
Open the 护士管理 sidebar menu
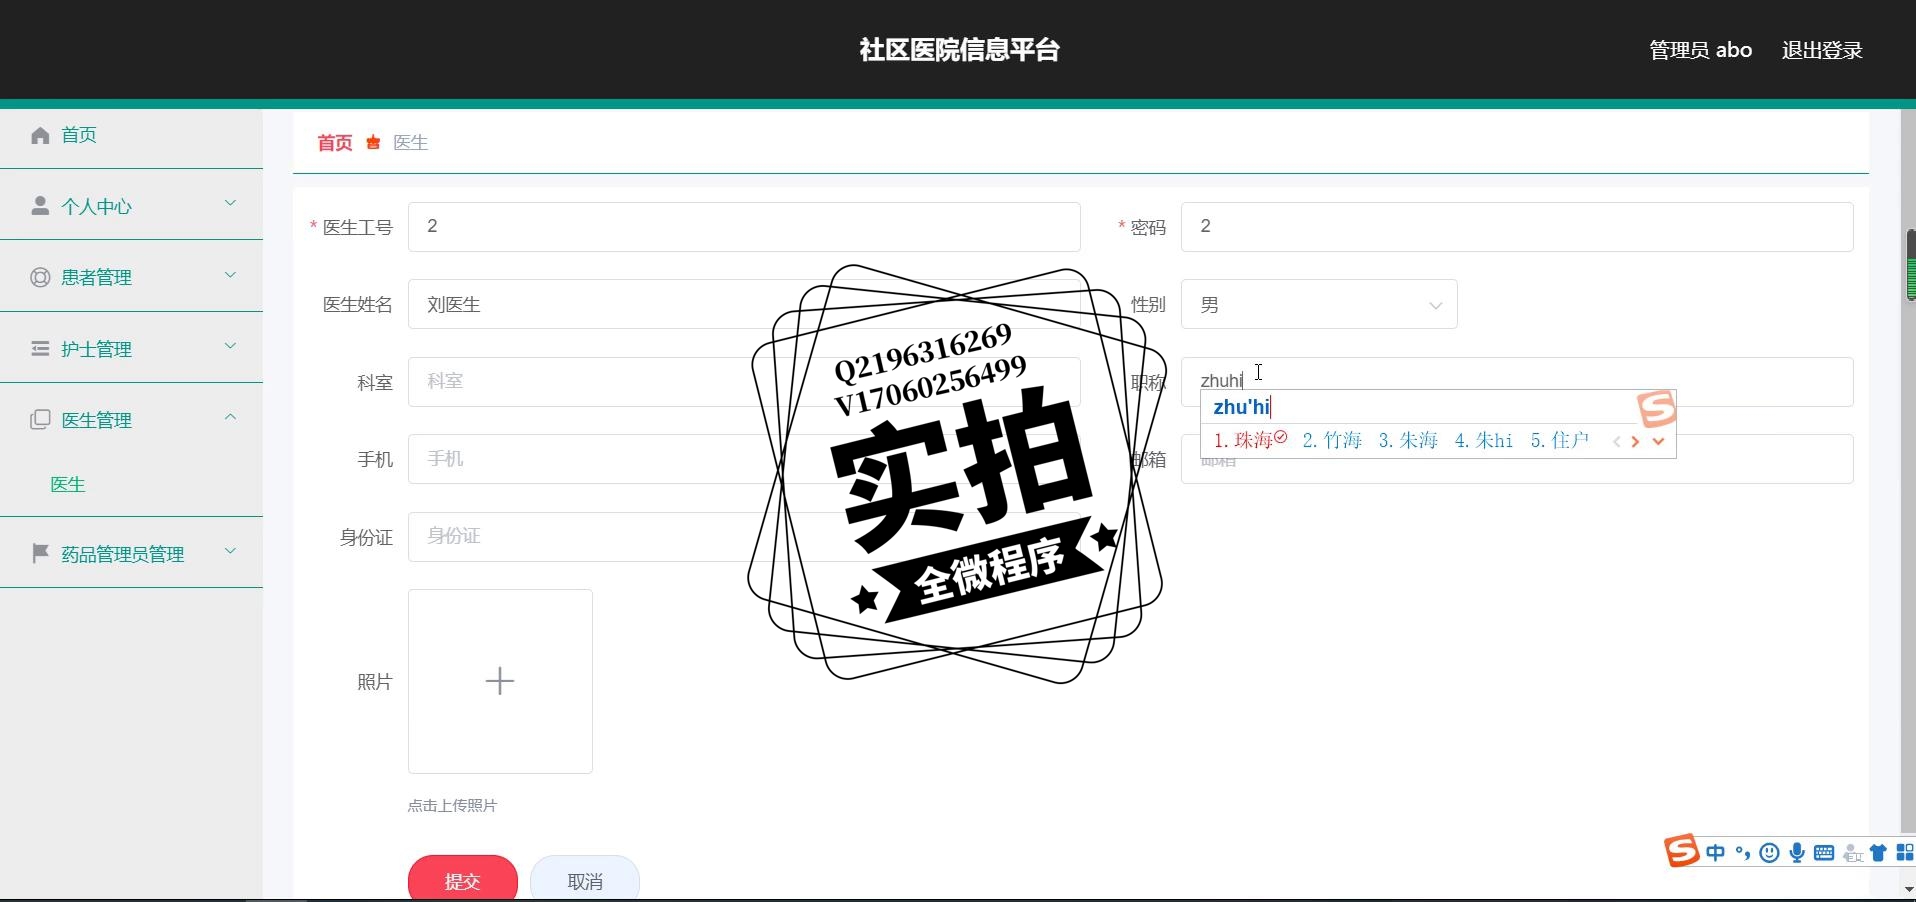click(131, 349)
